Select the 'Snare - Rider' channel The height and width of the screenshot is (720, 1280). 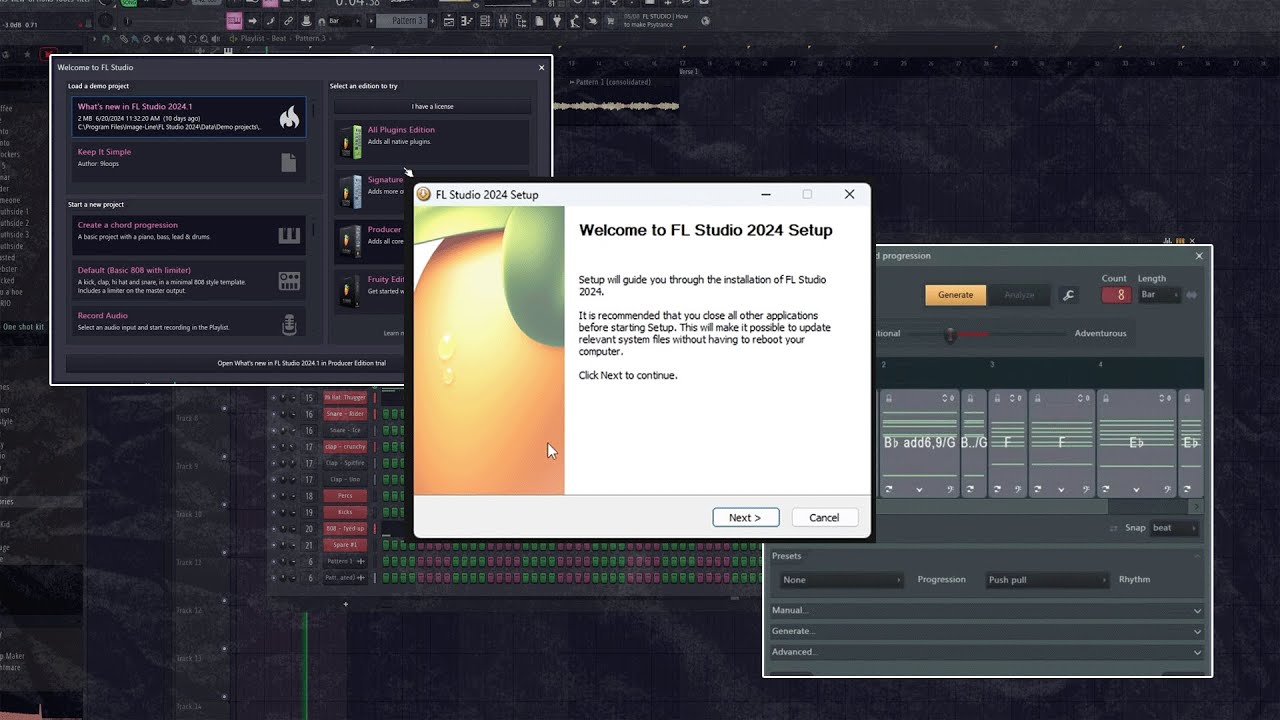coord(345,414)
